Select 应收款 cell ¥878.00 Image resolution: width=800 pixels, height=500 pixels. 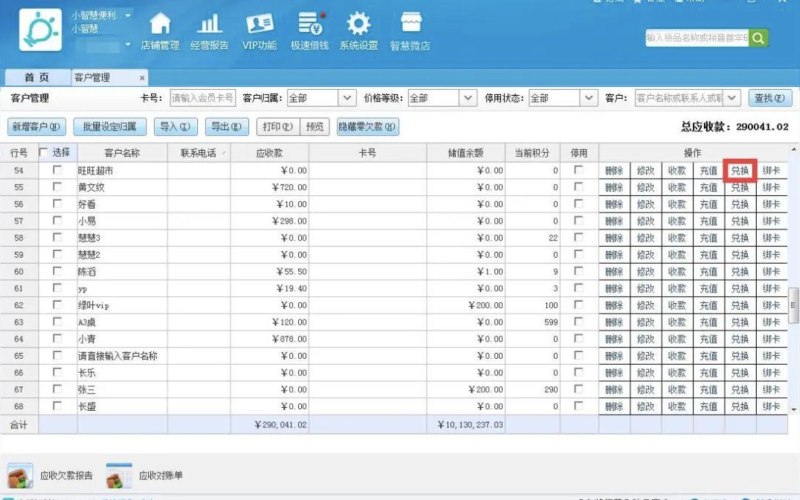[269, 339]
